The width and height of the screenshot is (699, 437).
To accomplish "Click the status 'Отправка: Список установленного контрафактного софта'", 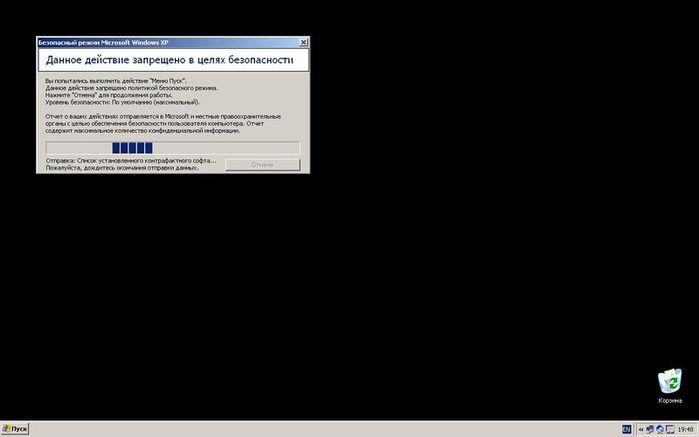I will [131, 161].
